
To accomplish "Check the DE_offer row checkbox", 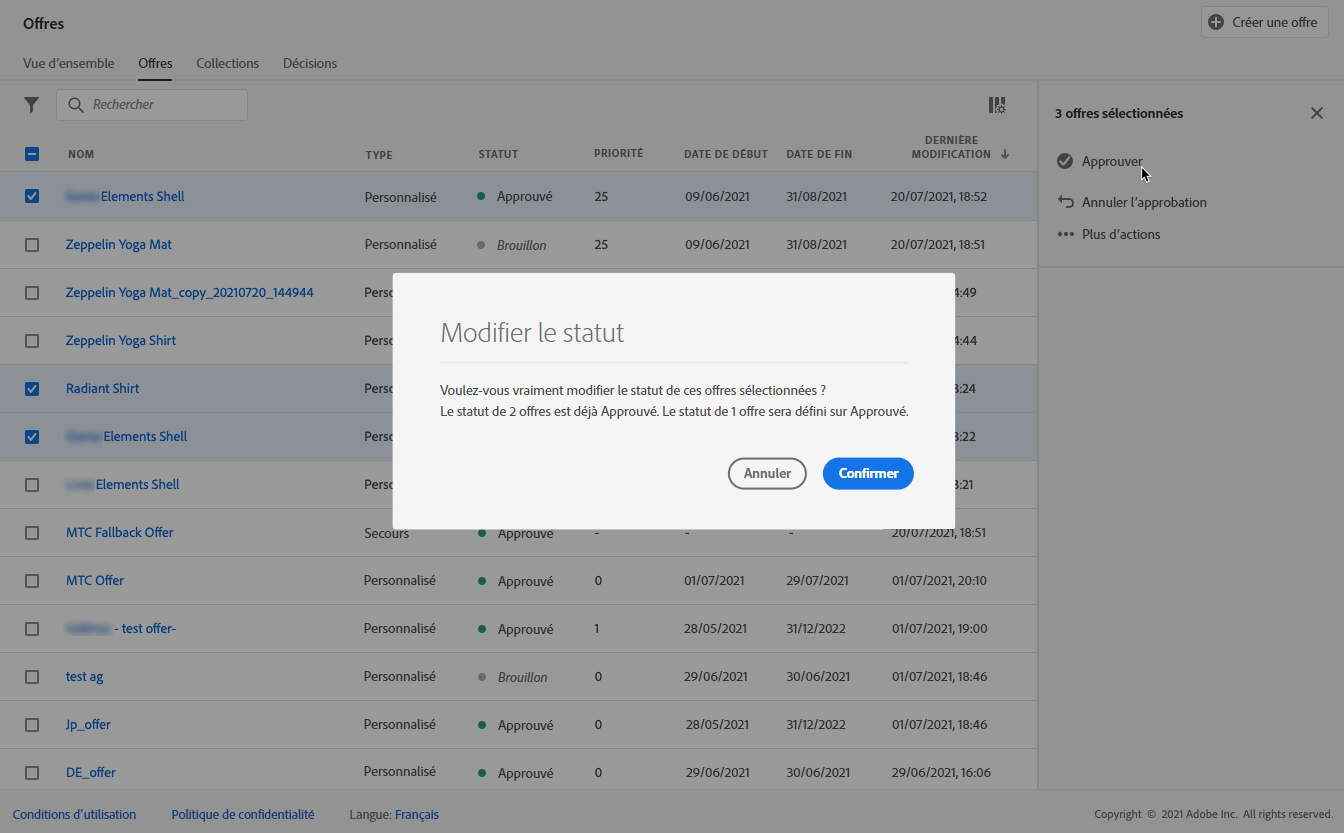I will (32, 773).
